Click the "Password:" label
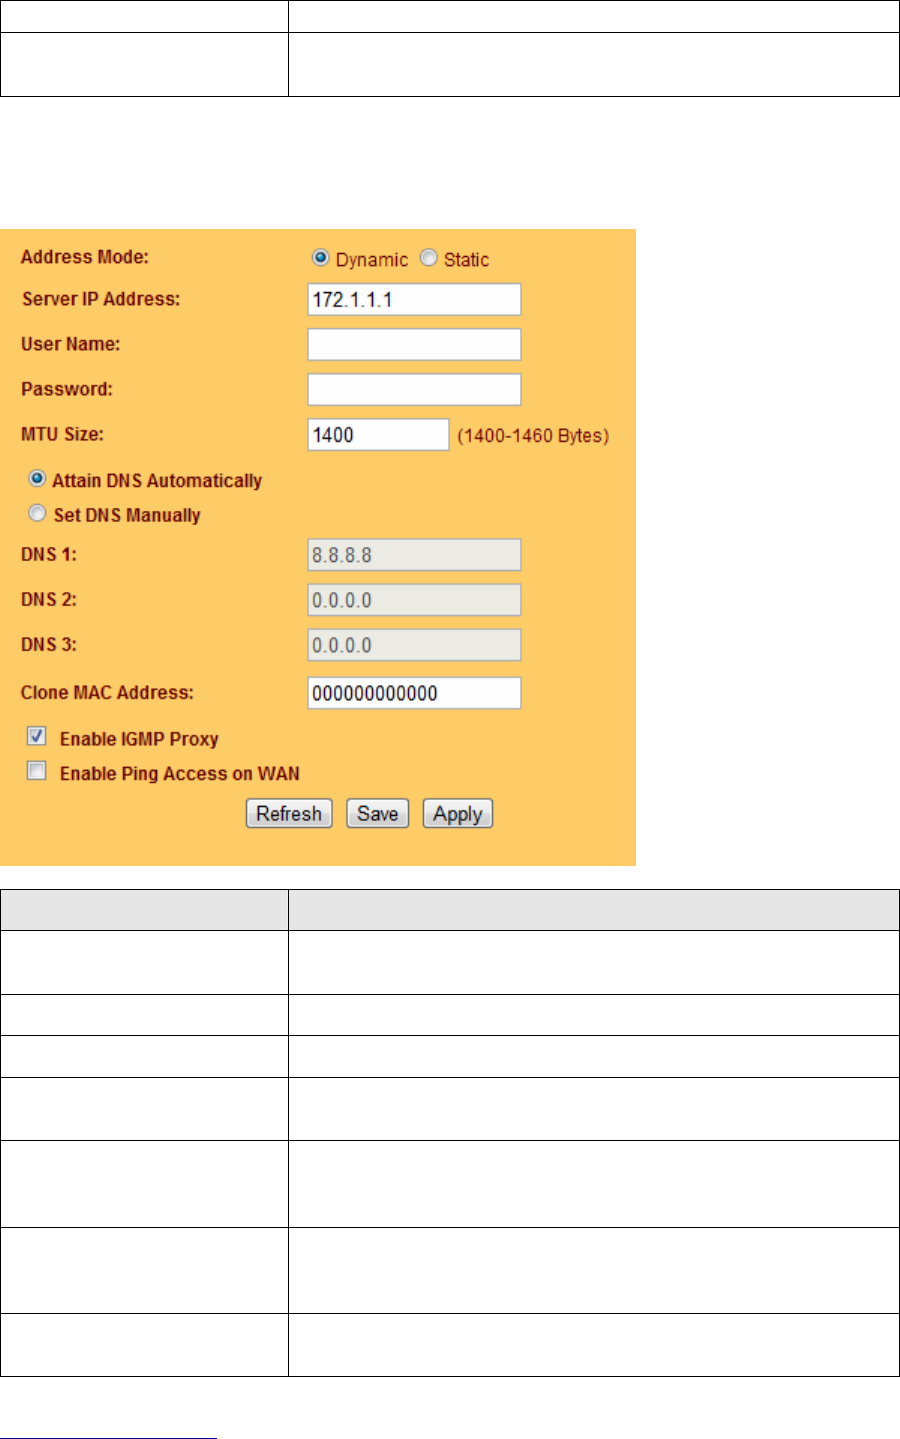This screenshot has height=1439, width=900. click(x=67, y=389)
